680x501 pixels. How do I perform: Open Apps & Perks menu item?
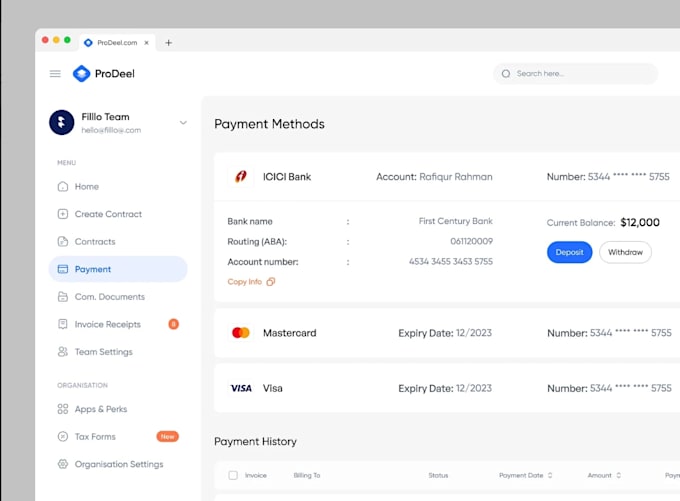coord(118,409)
